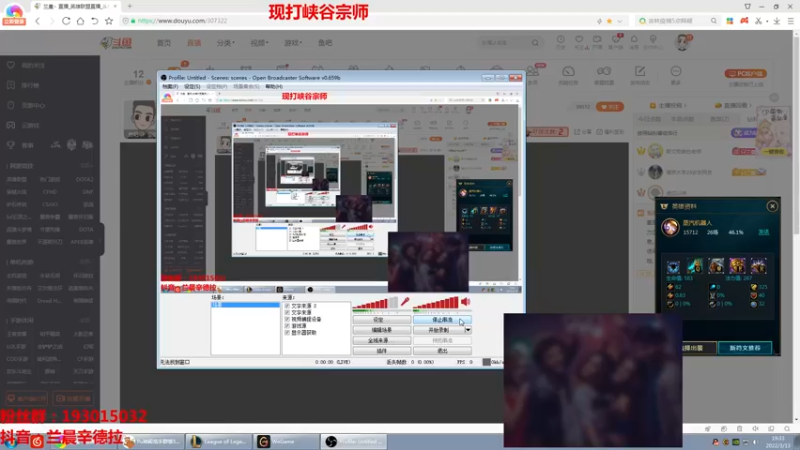Viewport: 800px width, 450px height.
Task: Click the browser back arrow
Action: pos(37,21)
